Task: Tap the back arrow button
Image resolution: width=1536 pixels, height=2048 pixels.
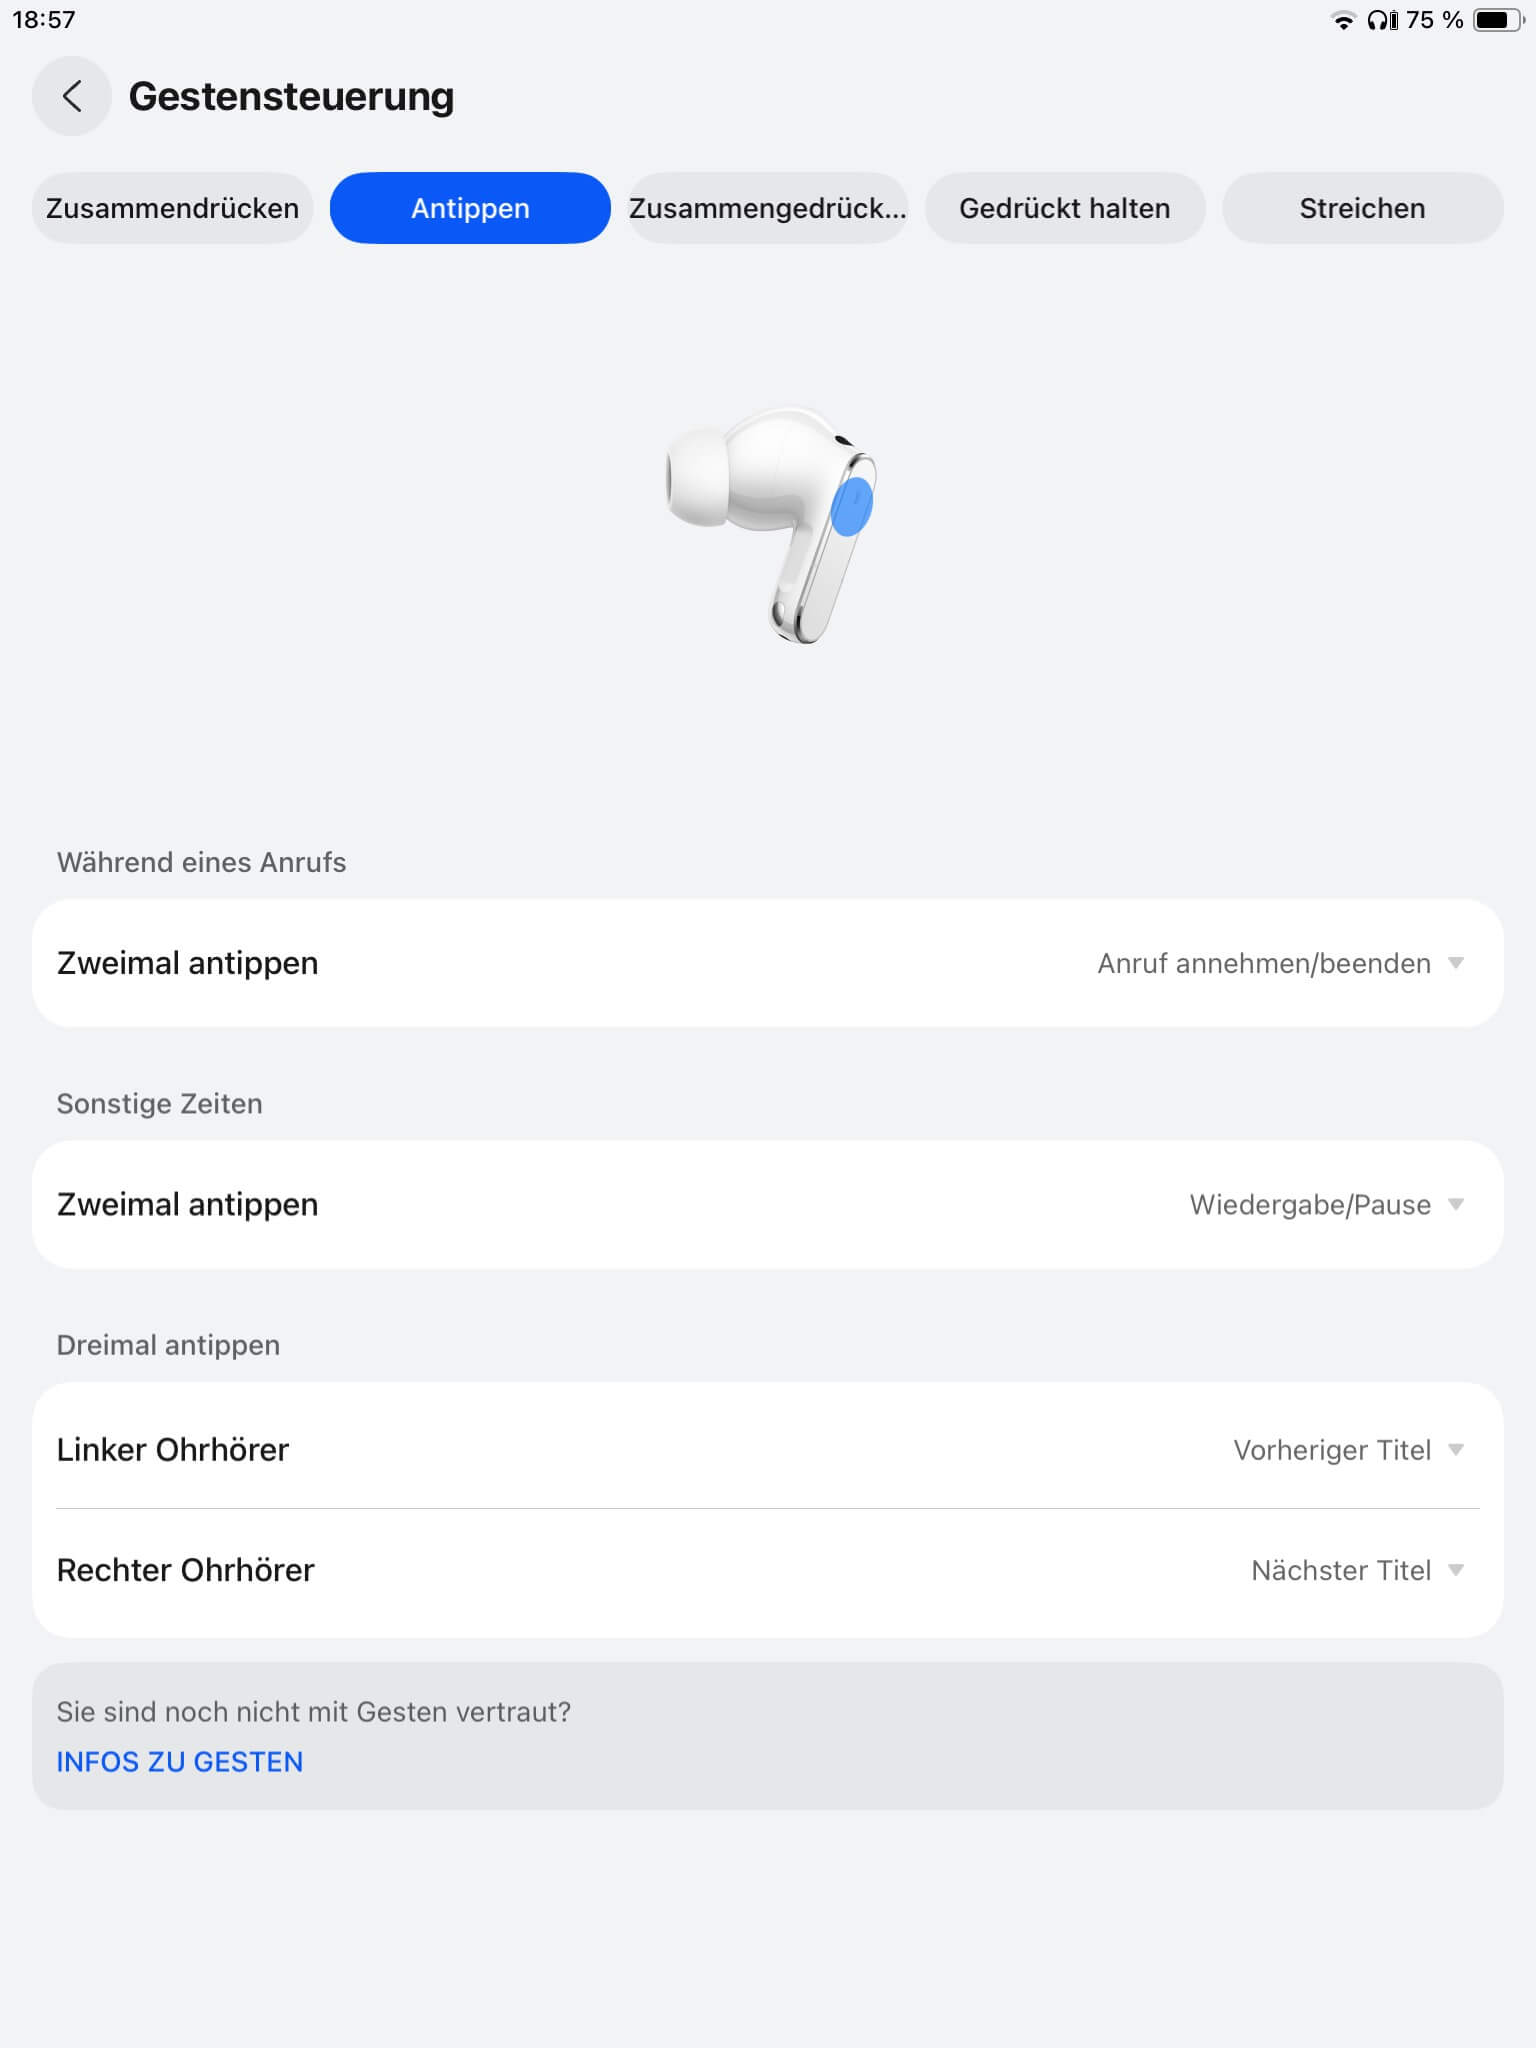Action: (x=71, y=96)
